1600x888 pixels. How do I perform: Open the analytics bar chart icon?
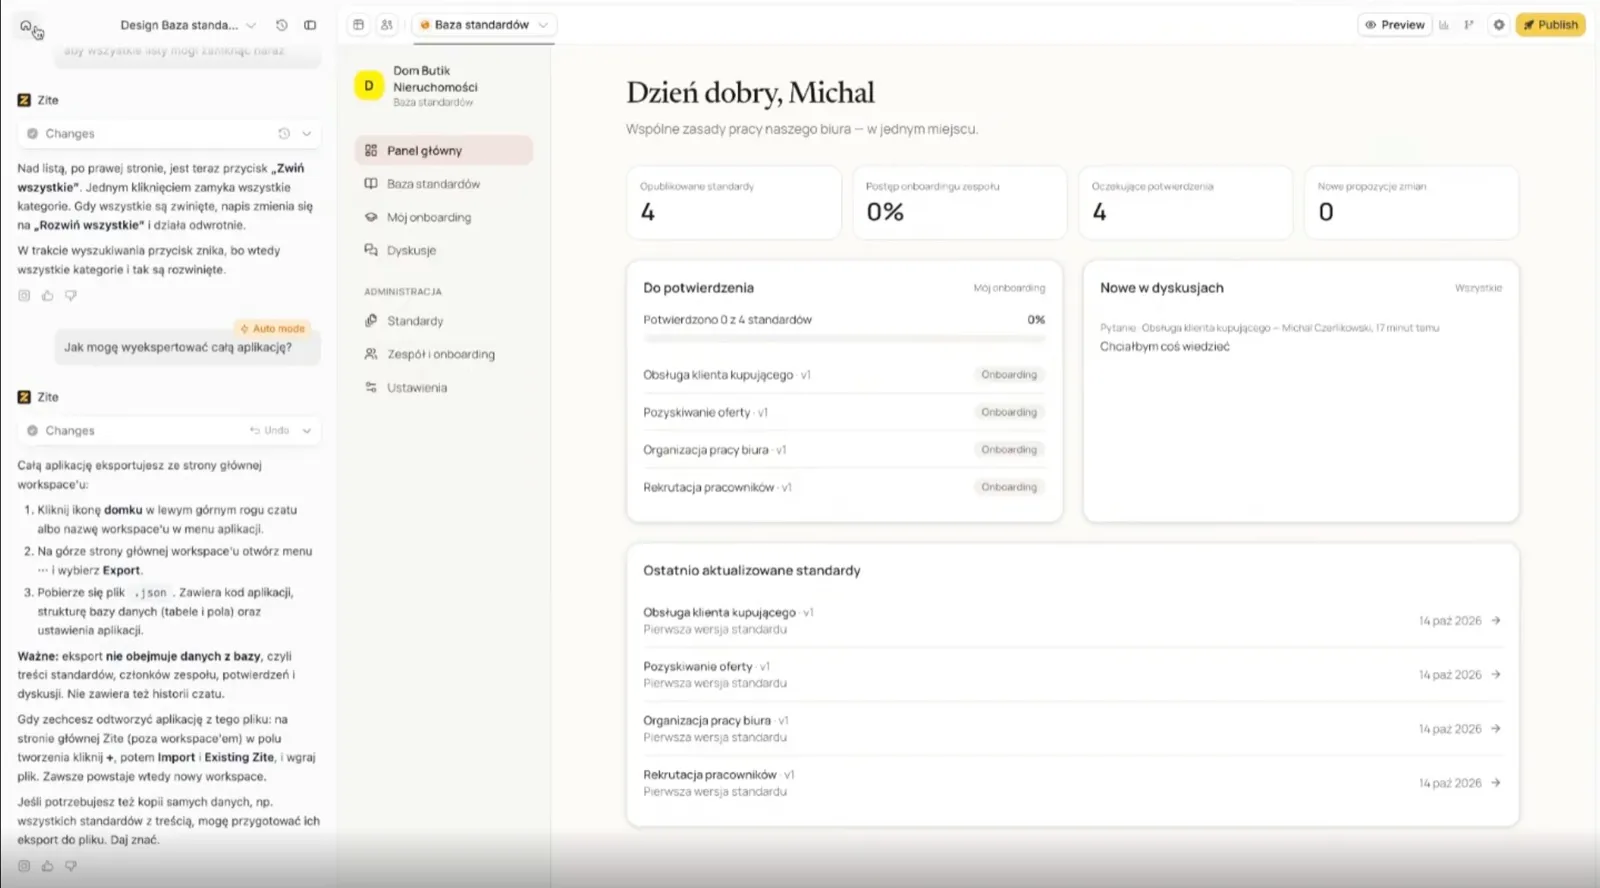pos(1444,25)
